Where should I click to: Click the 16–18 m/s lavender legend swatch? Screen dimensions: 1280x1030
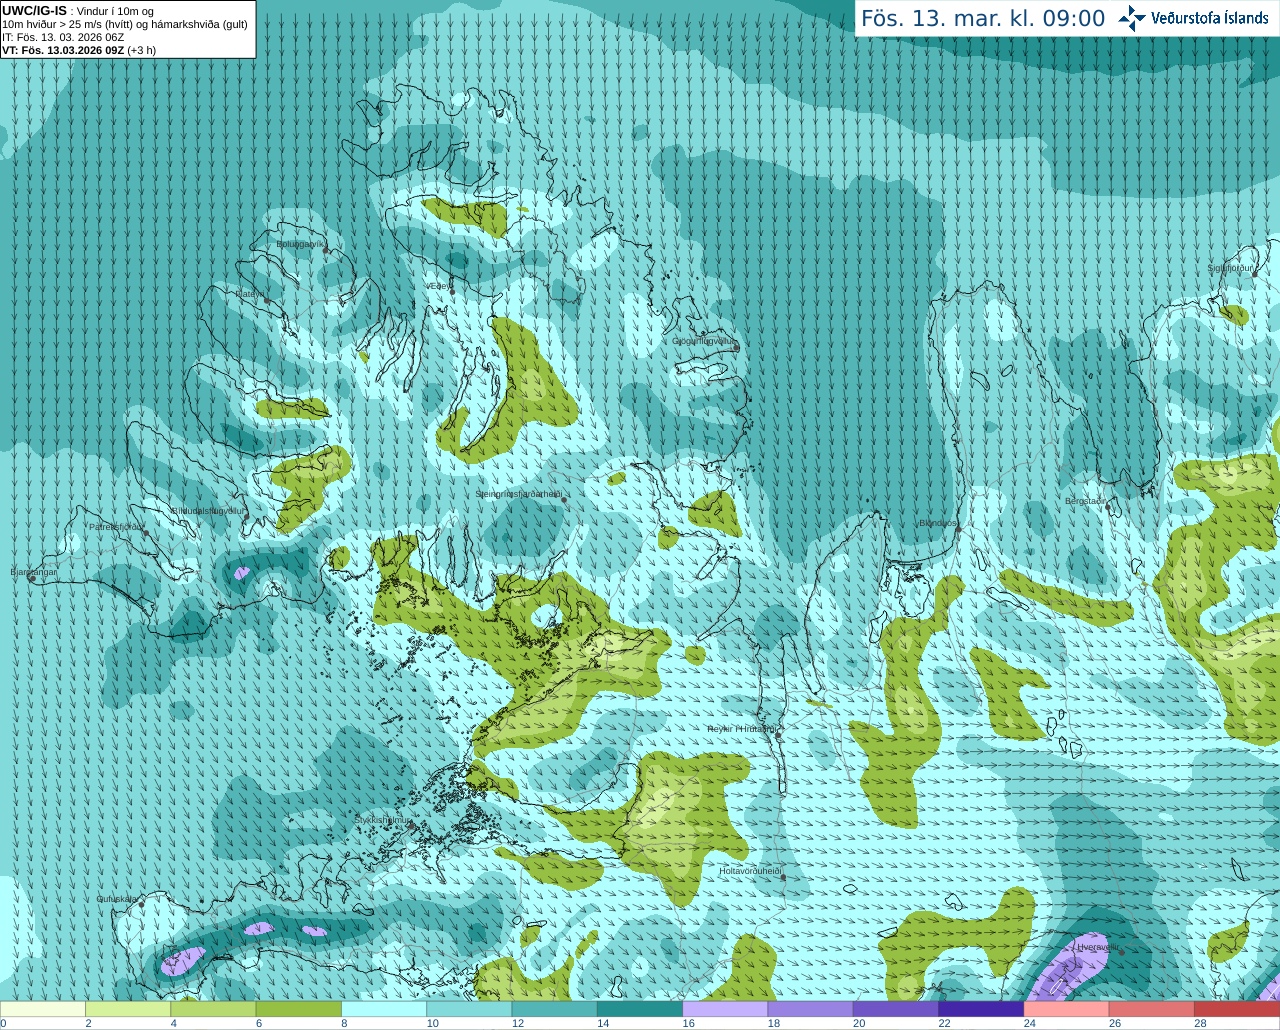725,1009
